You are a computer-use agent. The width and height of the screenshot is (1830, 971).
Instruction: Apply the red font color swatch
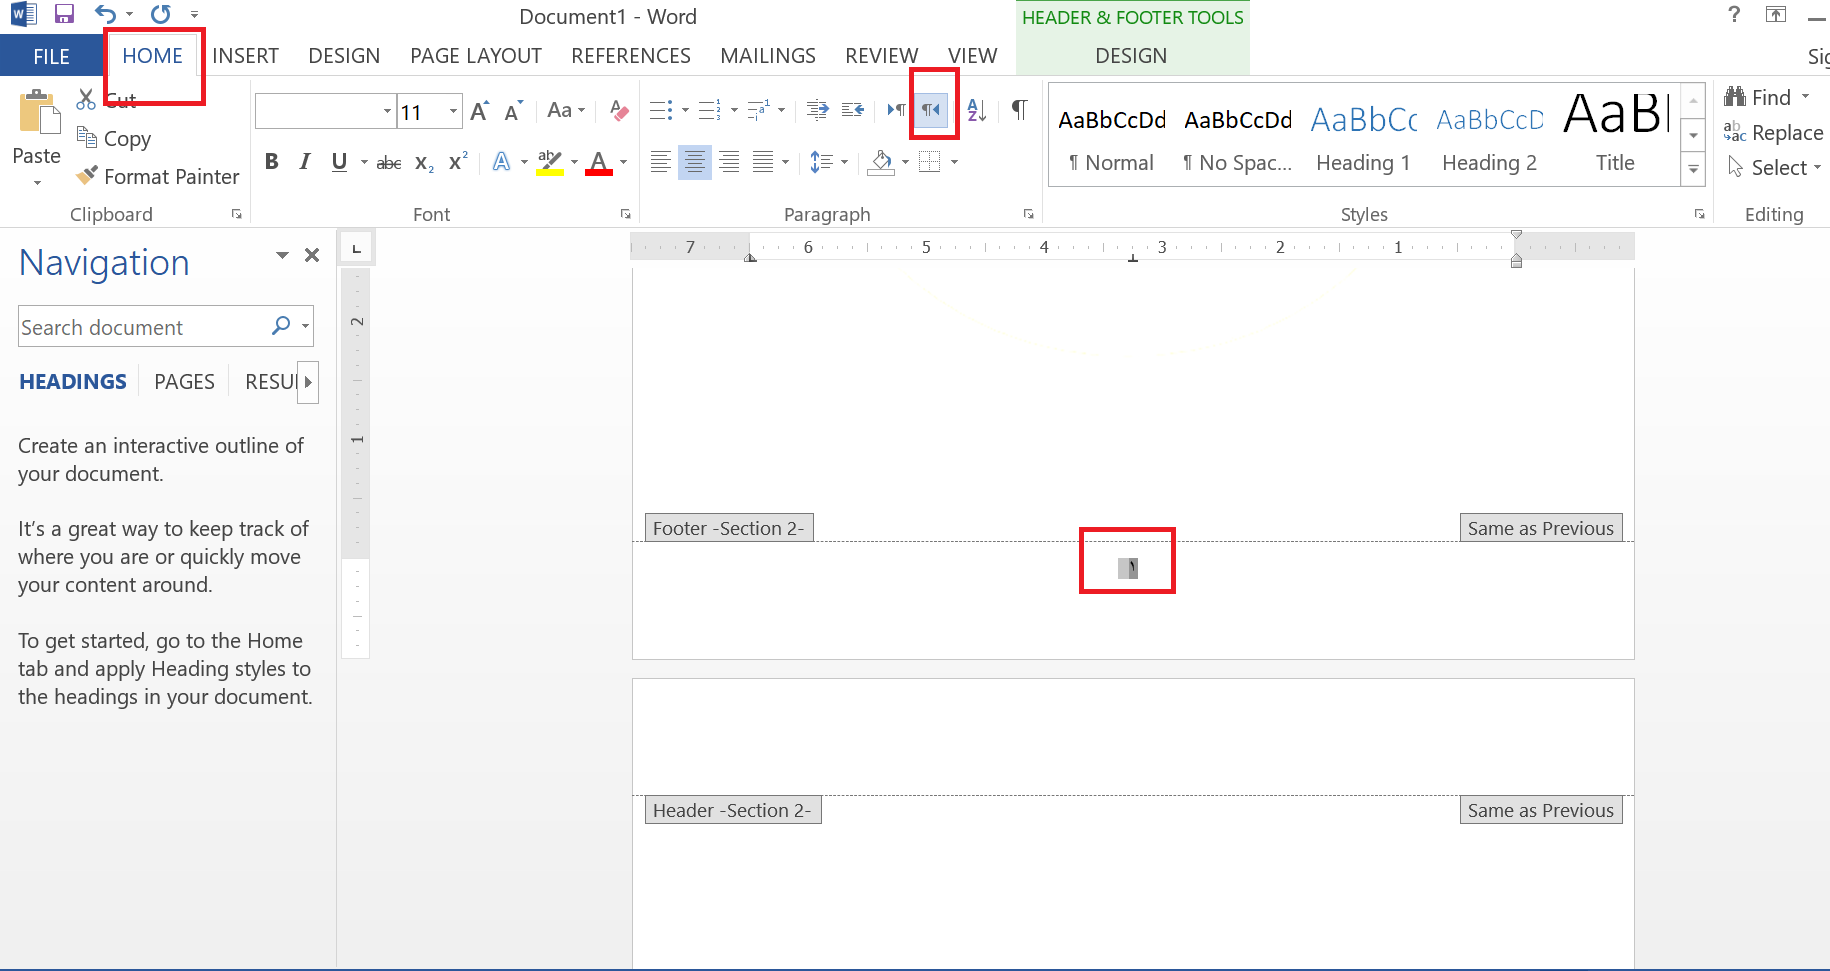coord(599,162)
